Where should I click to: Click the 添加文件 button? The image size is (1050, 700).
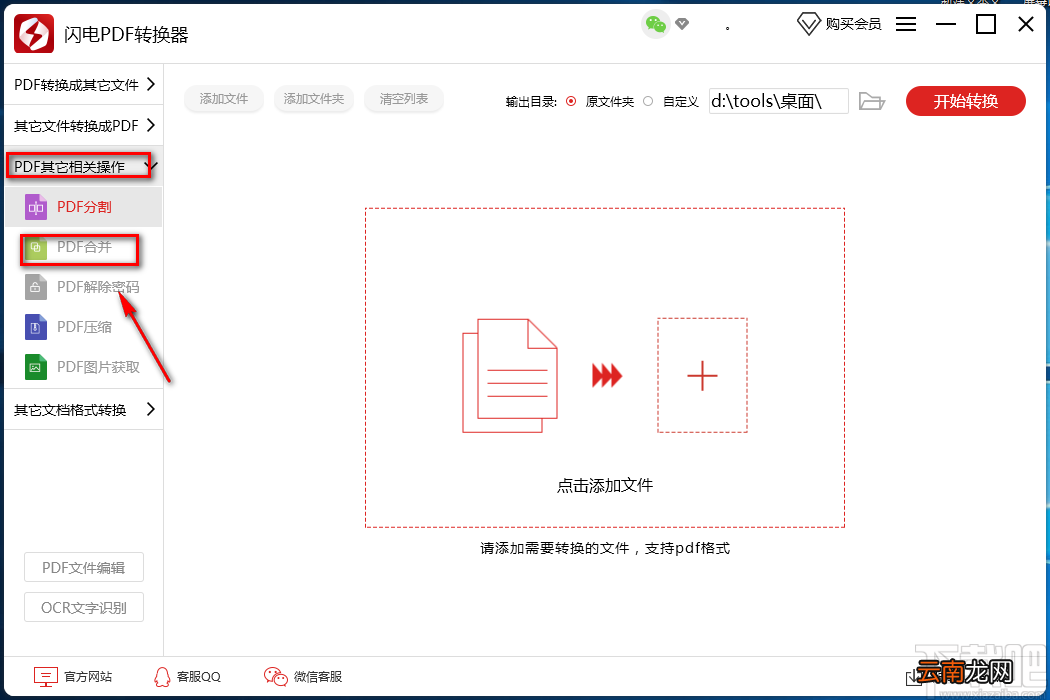click(x=224, y=98)
